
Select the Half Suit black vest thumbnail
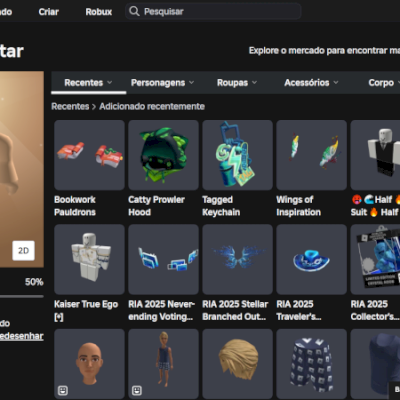[375, 155]
